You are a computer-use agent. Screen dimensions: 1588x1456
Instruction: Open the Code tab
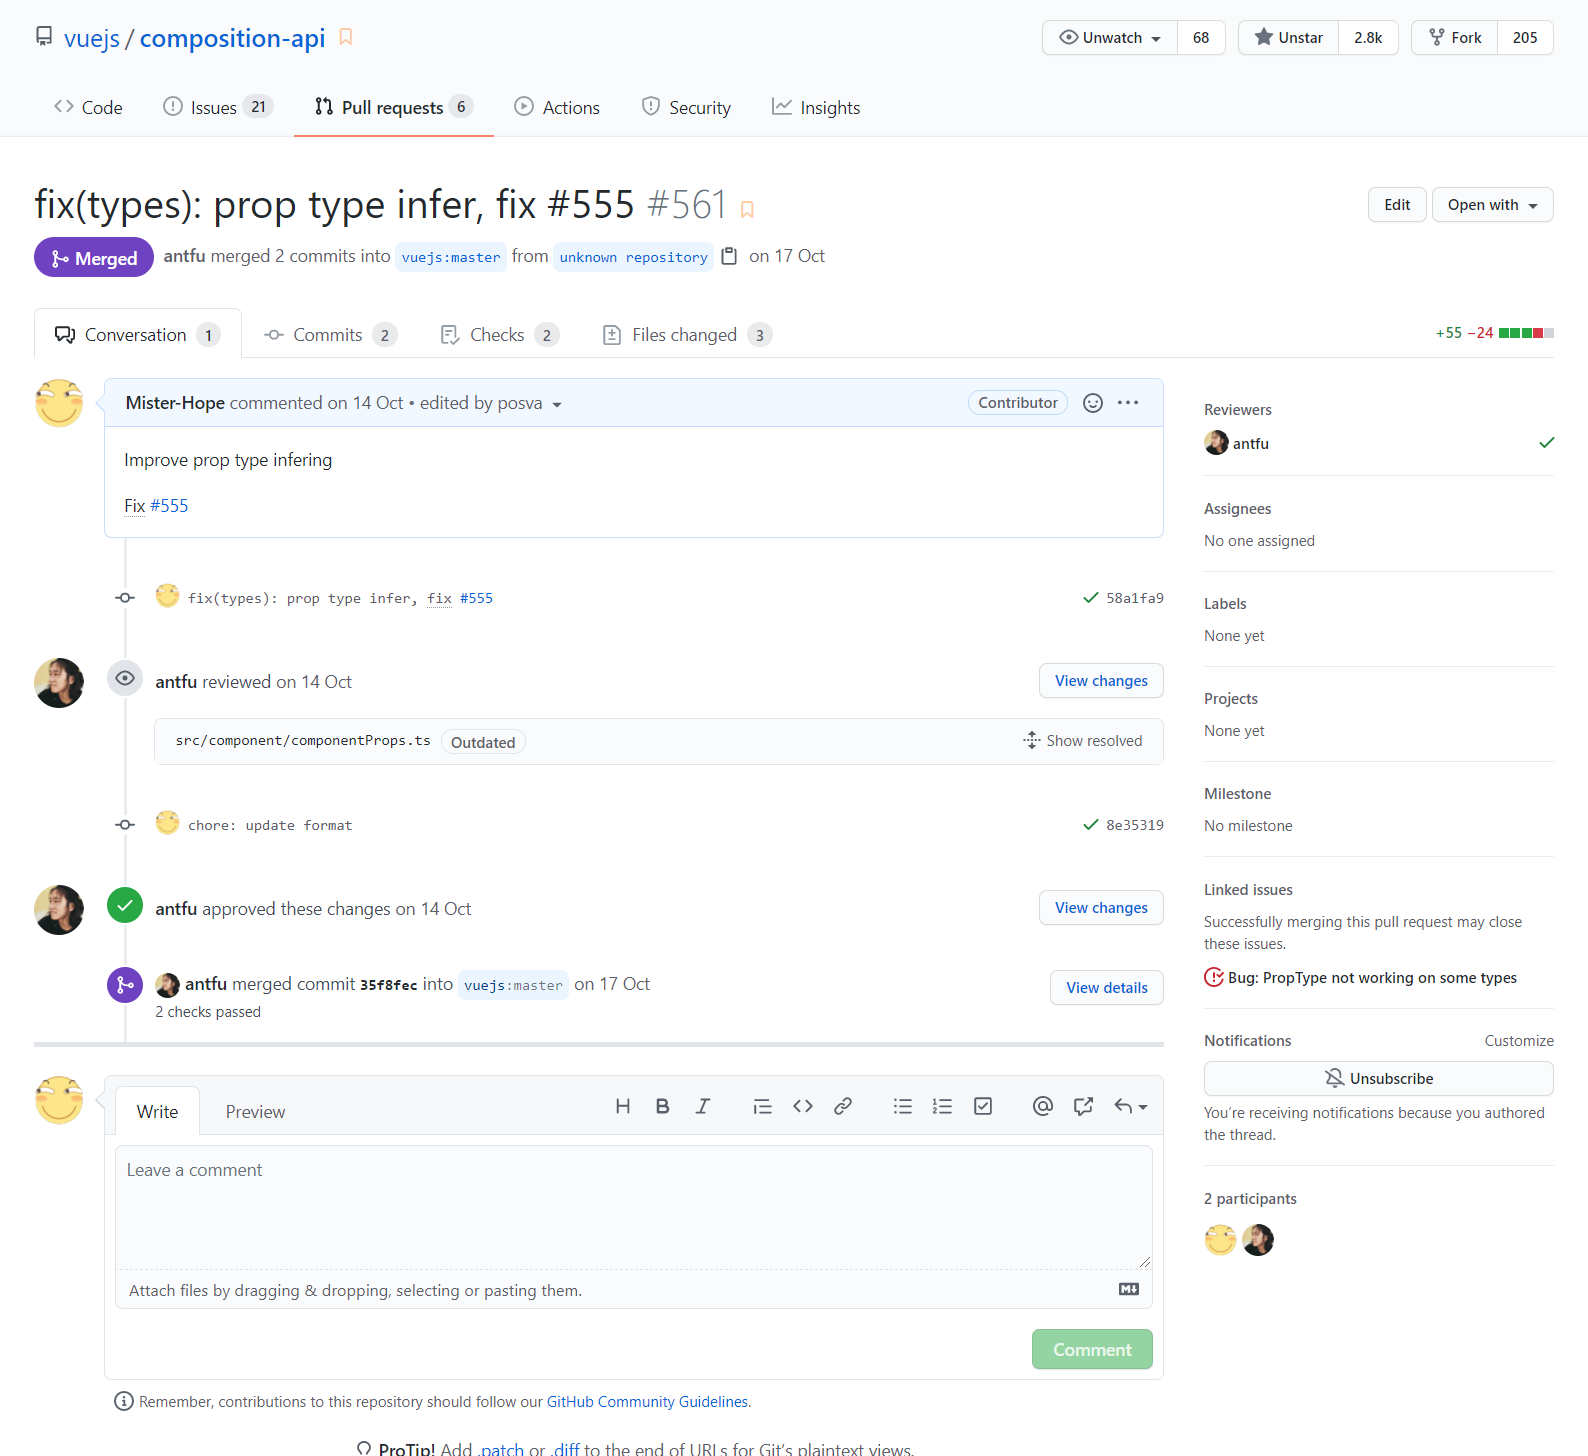pos(88,107)
